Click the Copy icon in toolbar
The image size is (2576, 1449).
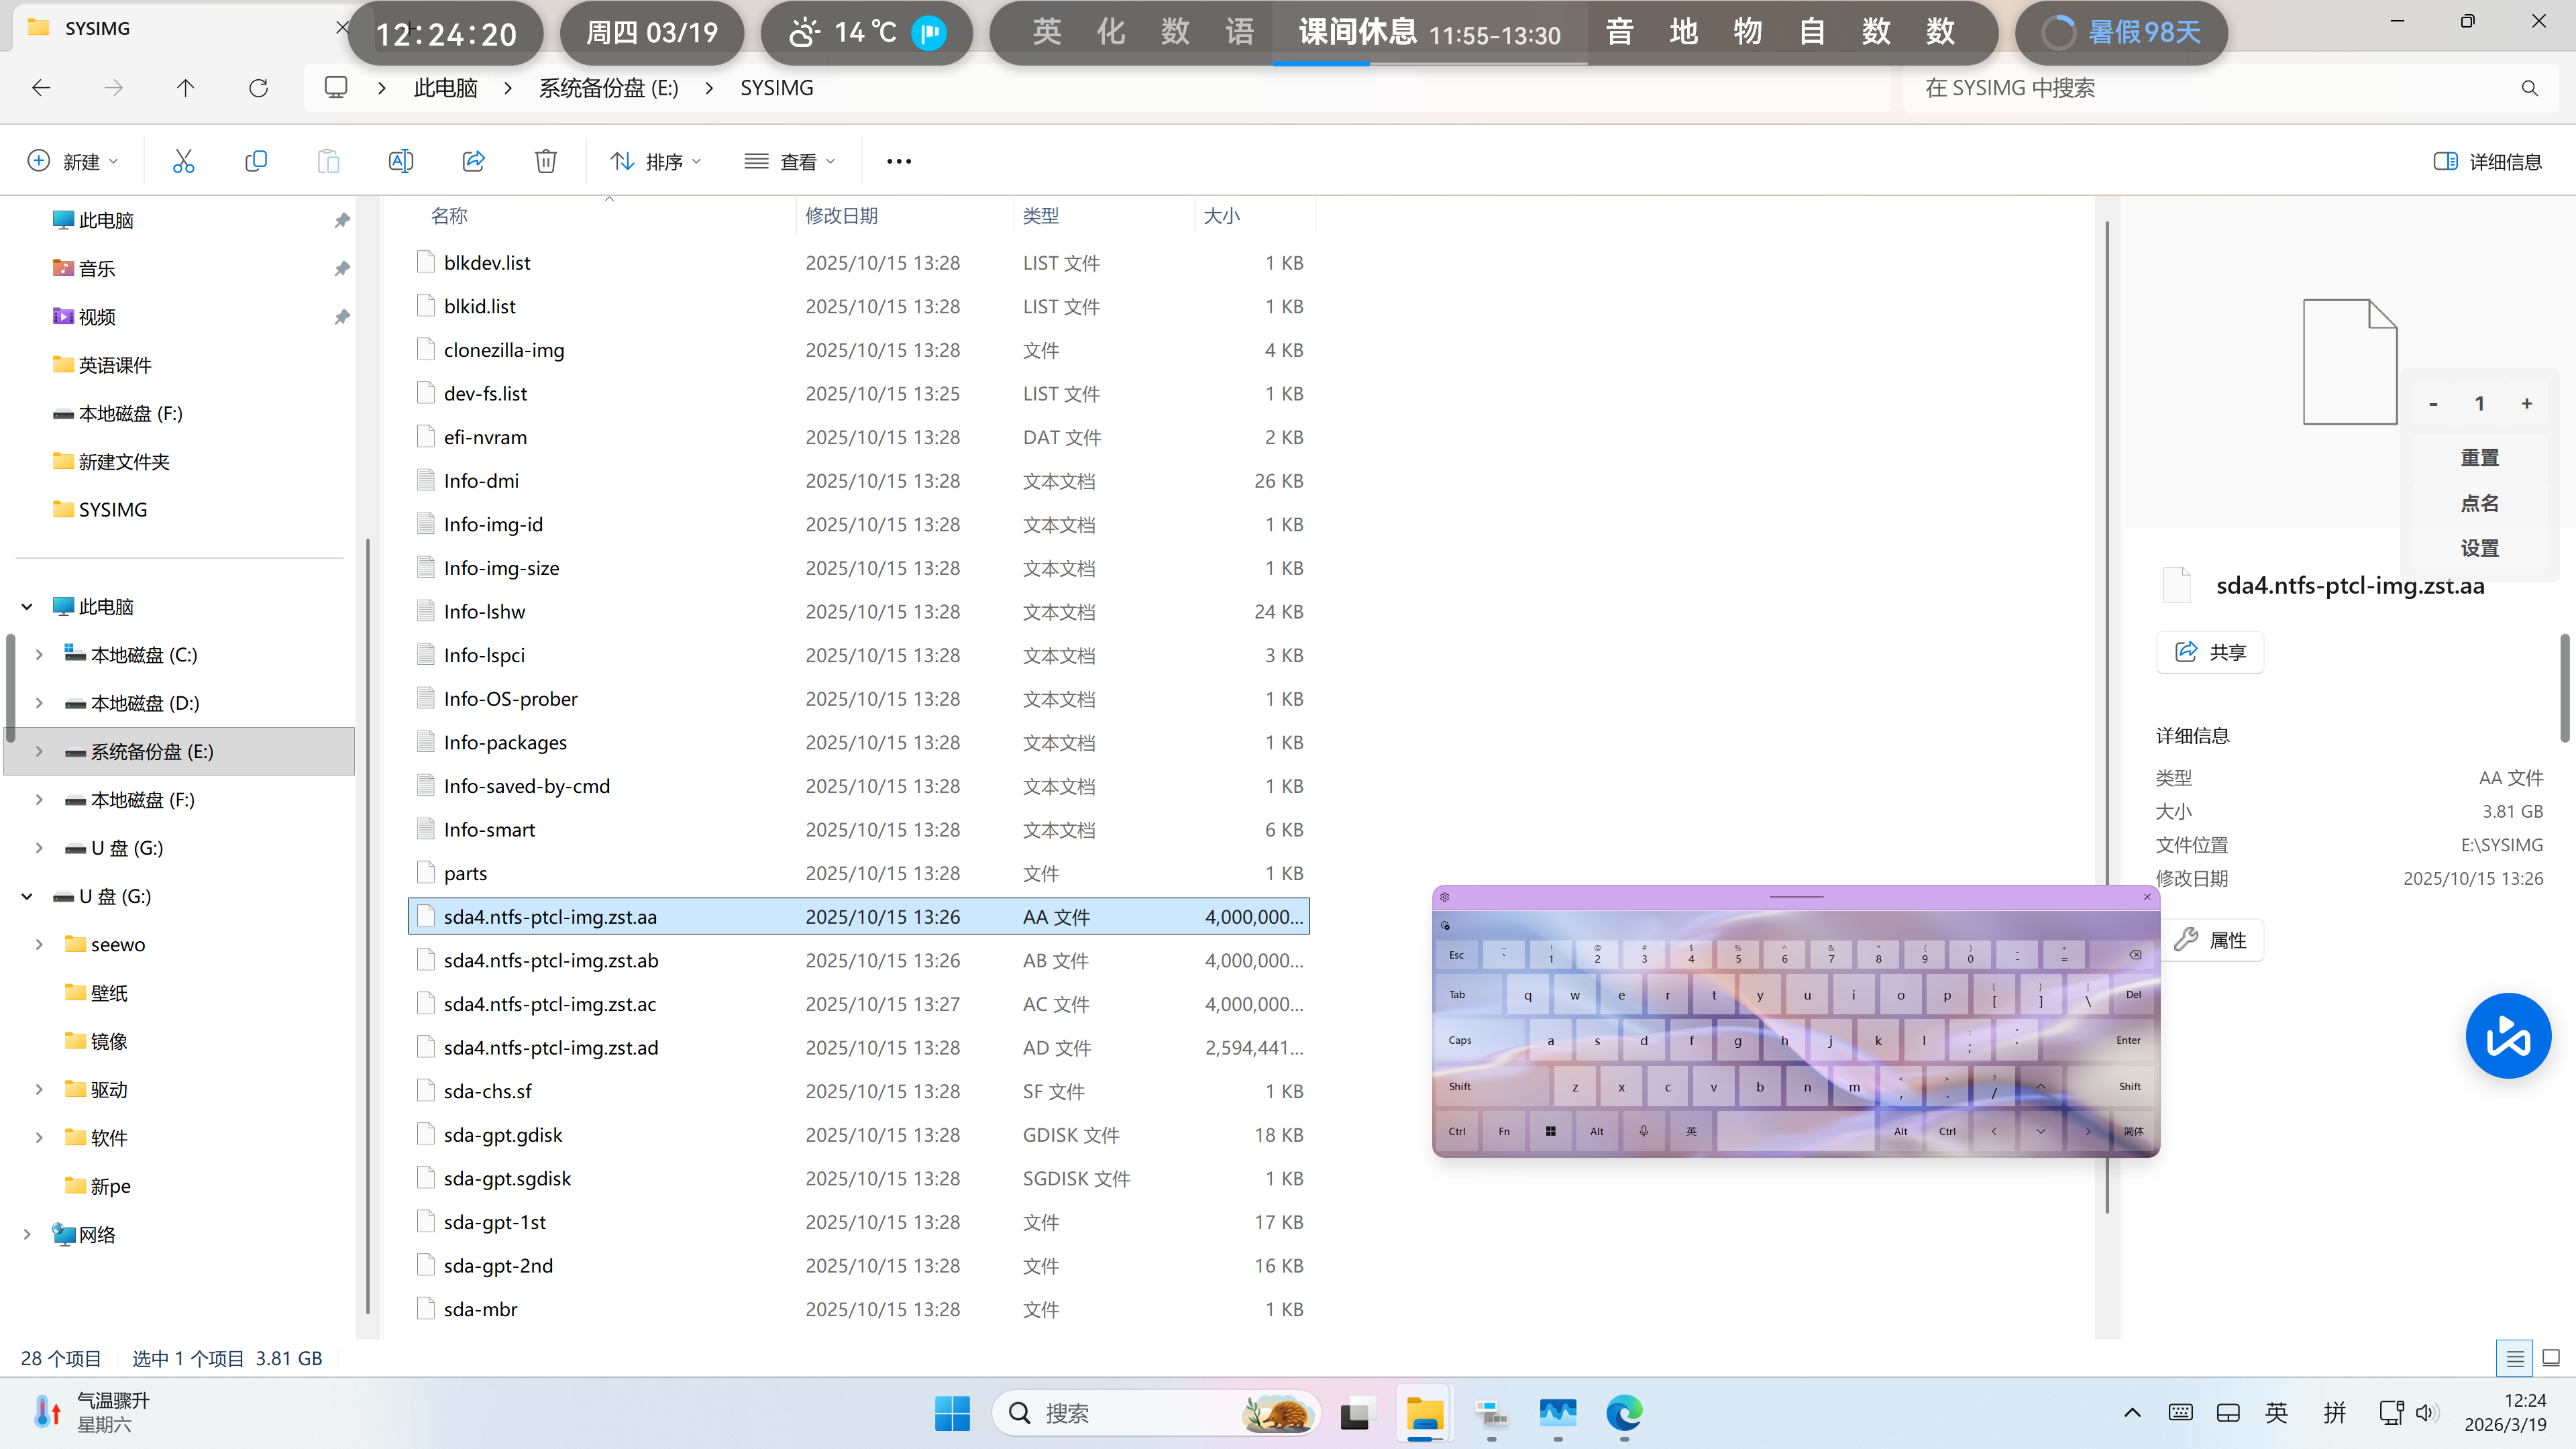click(256, 161)
